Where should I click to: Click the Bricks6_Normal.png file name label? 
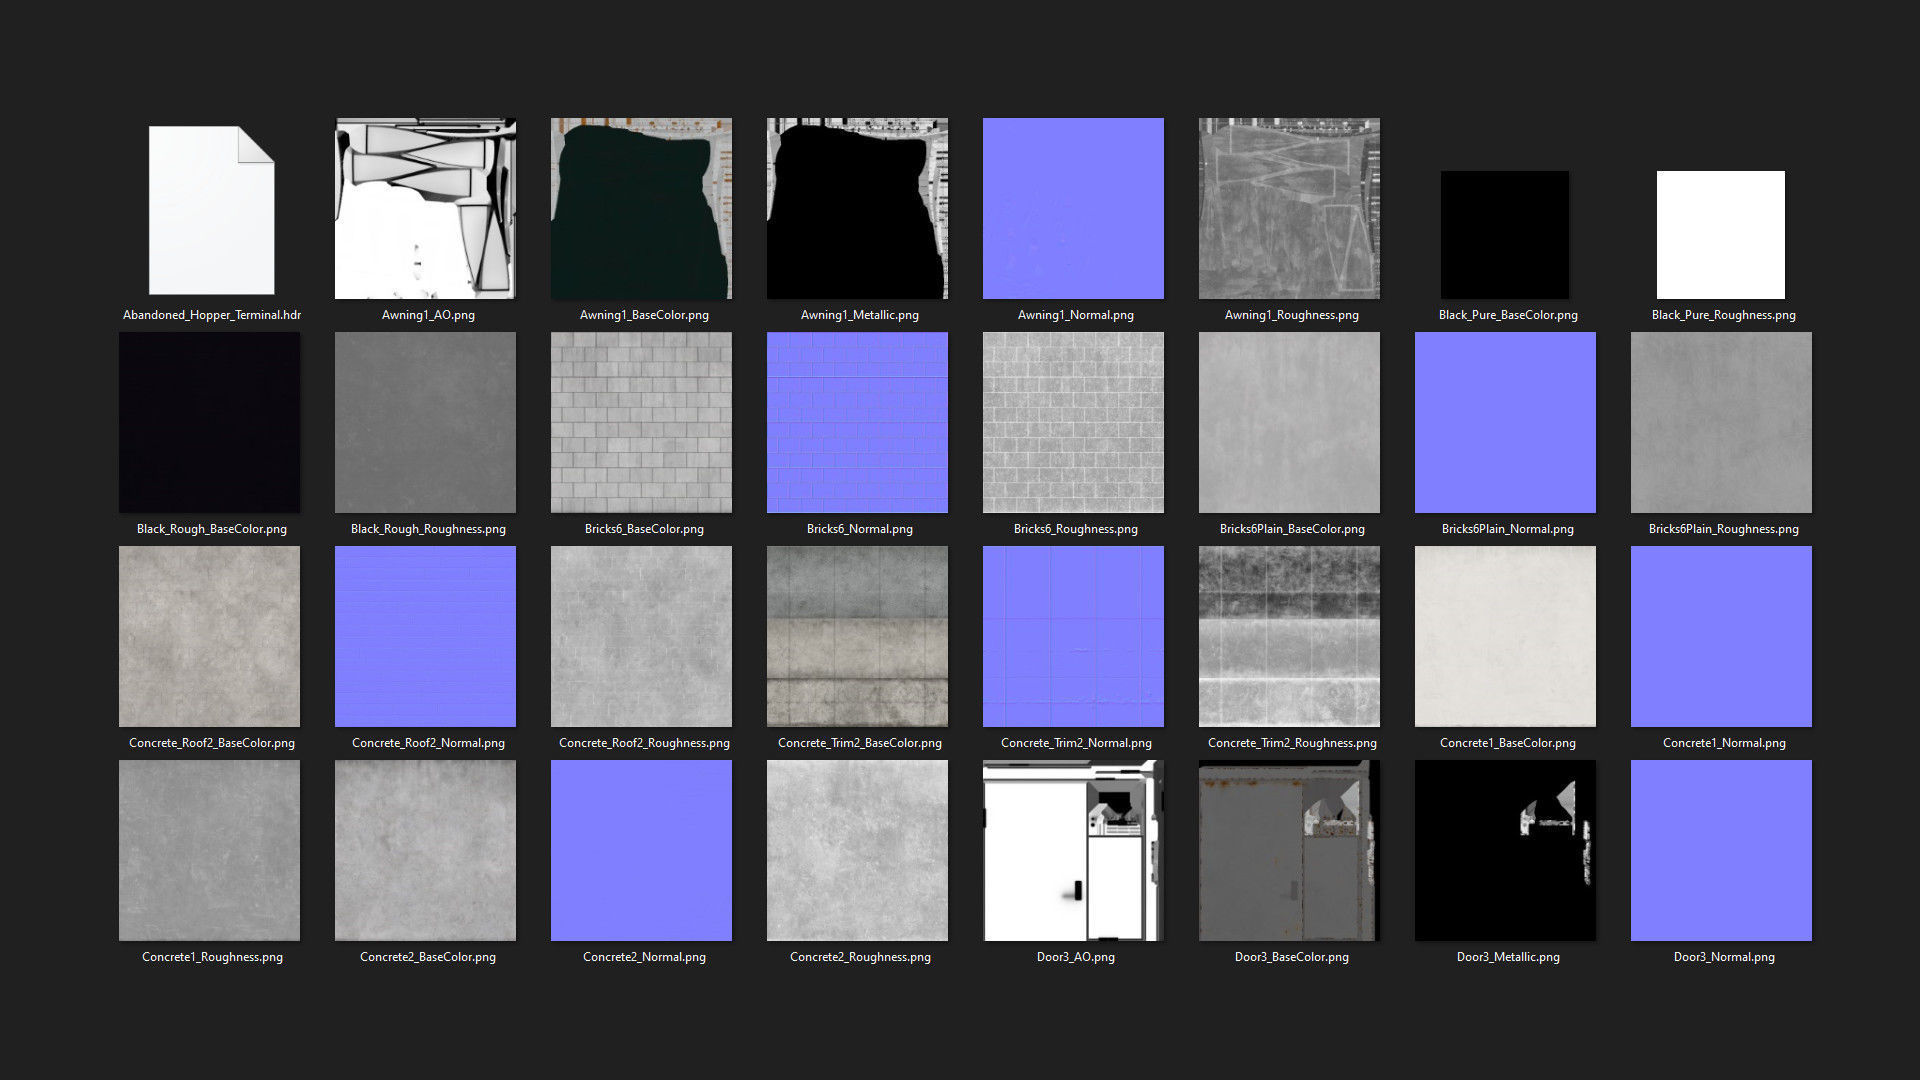(x=860, y=529)
